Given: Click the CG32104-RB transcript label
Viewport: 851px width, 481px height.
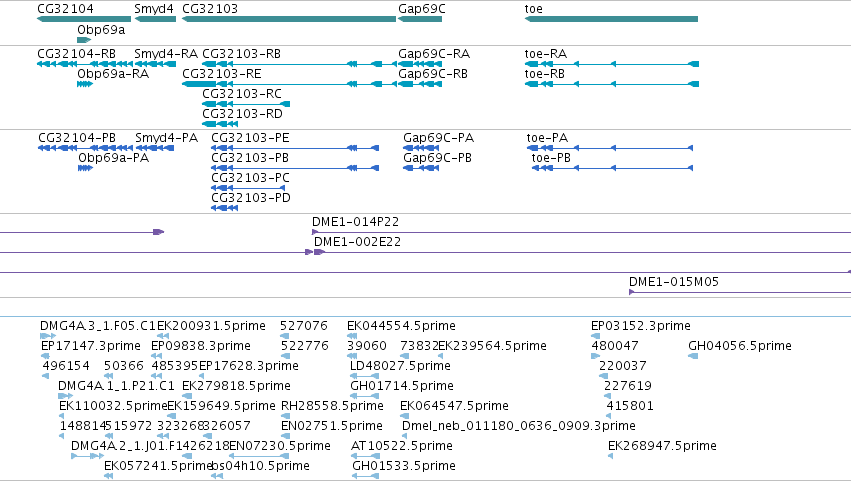Looking at the screenshot, I should (77, 54).
